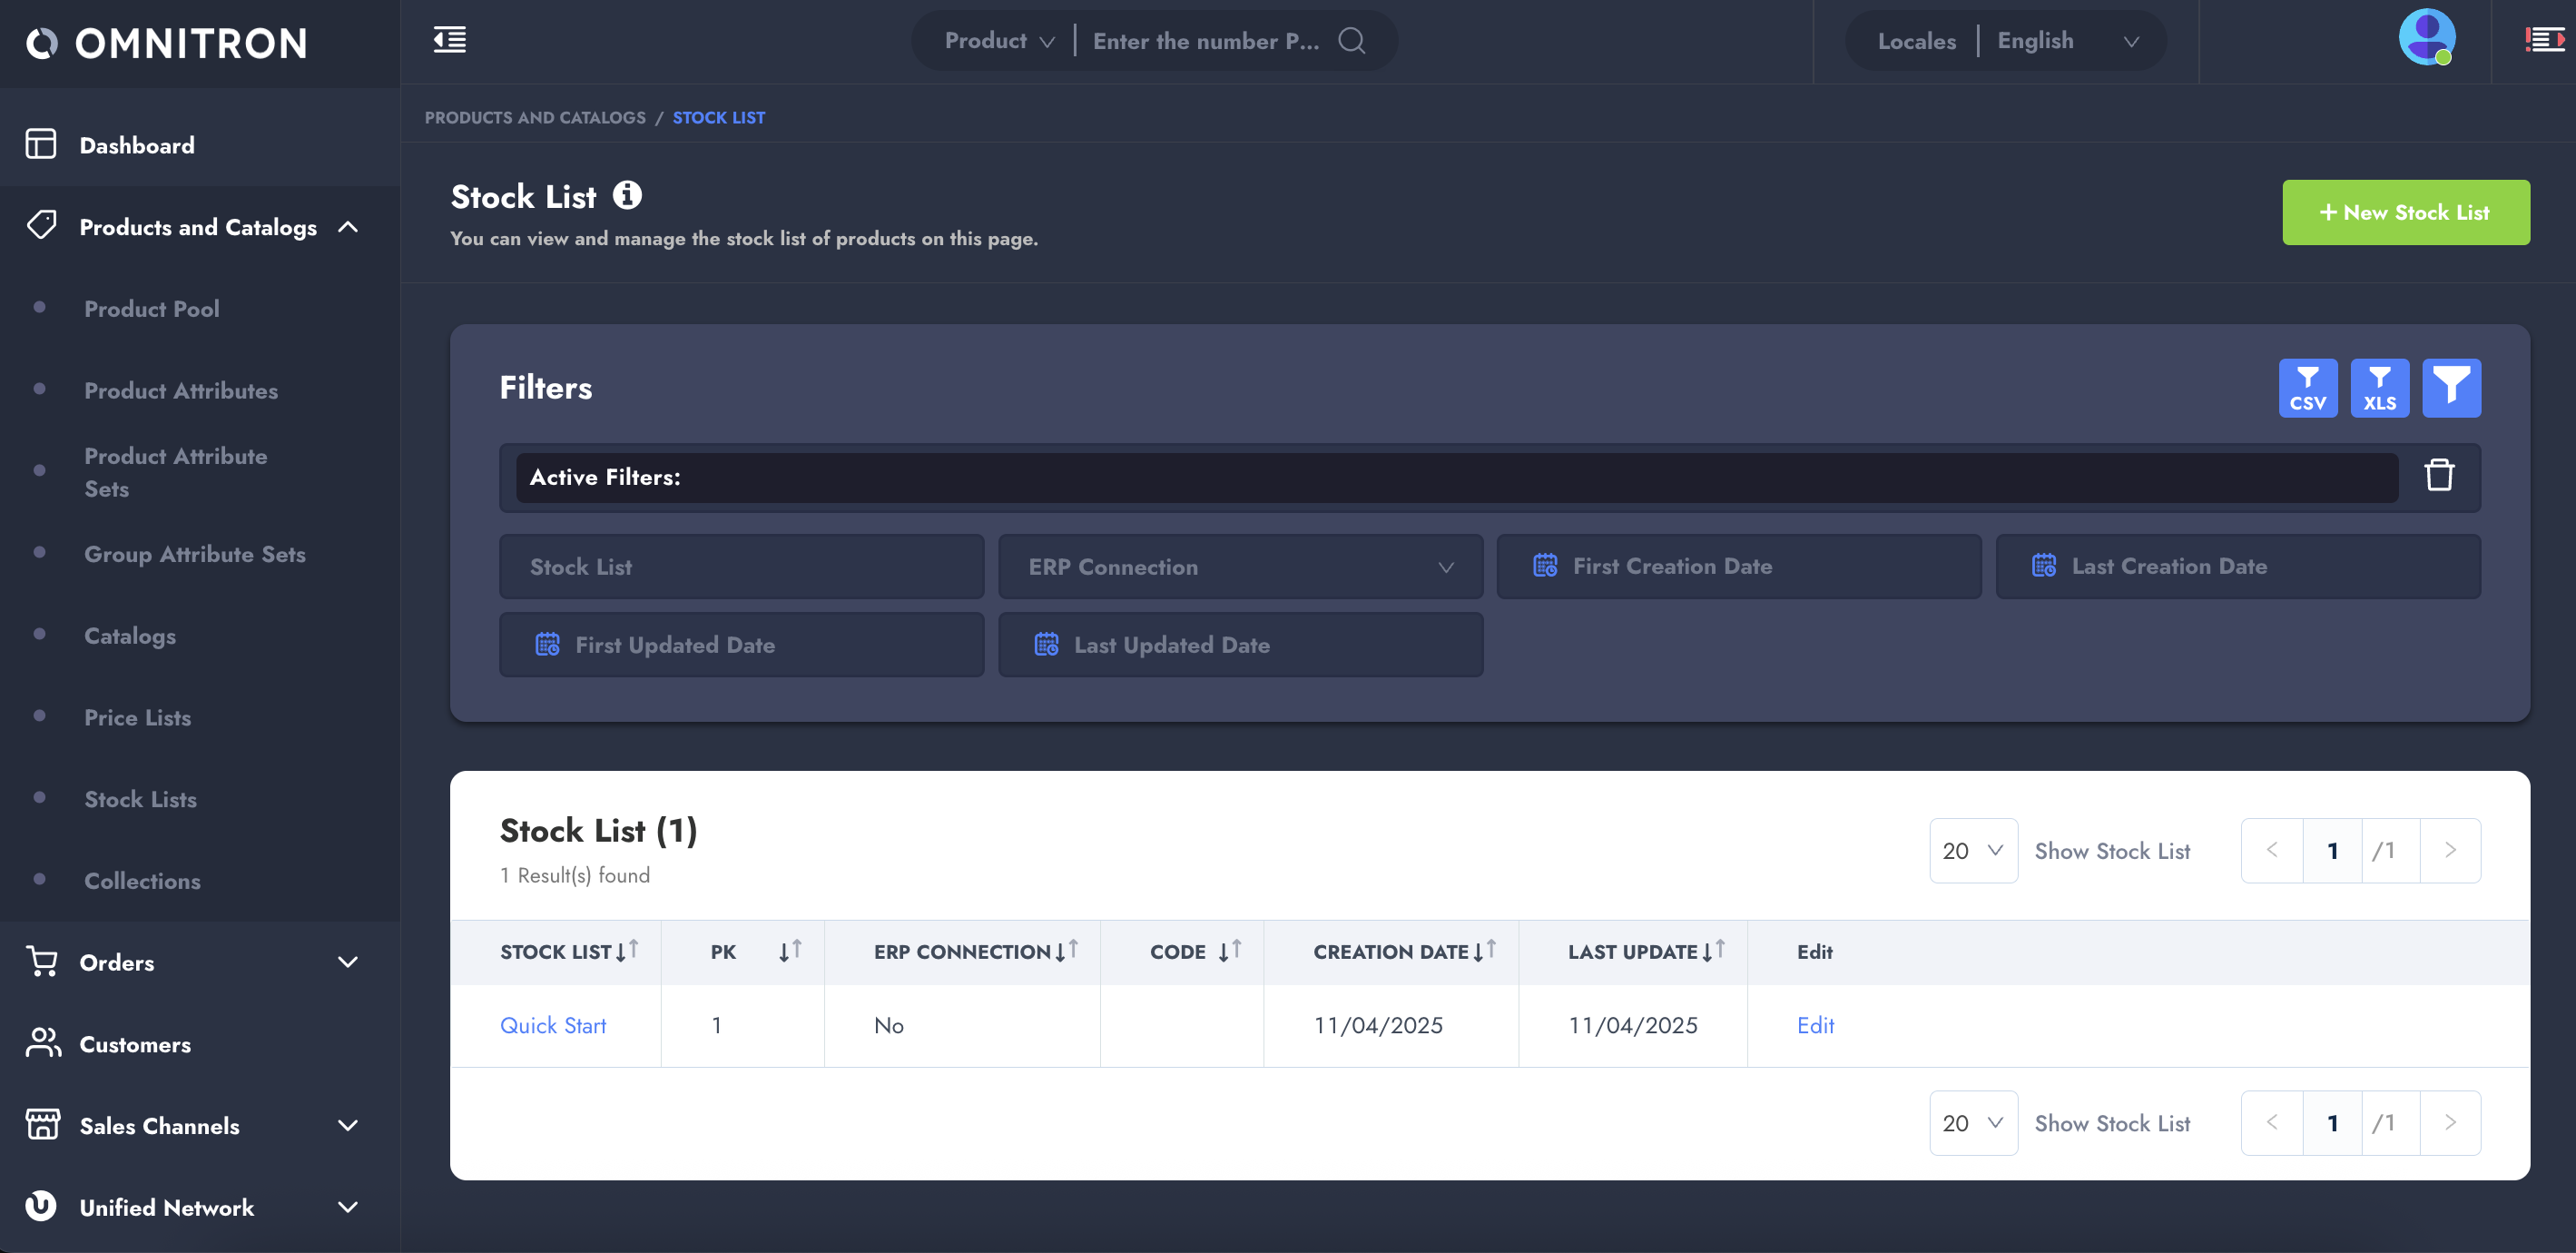Sort table by Stock List column

(x=627, y=951)
